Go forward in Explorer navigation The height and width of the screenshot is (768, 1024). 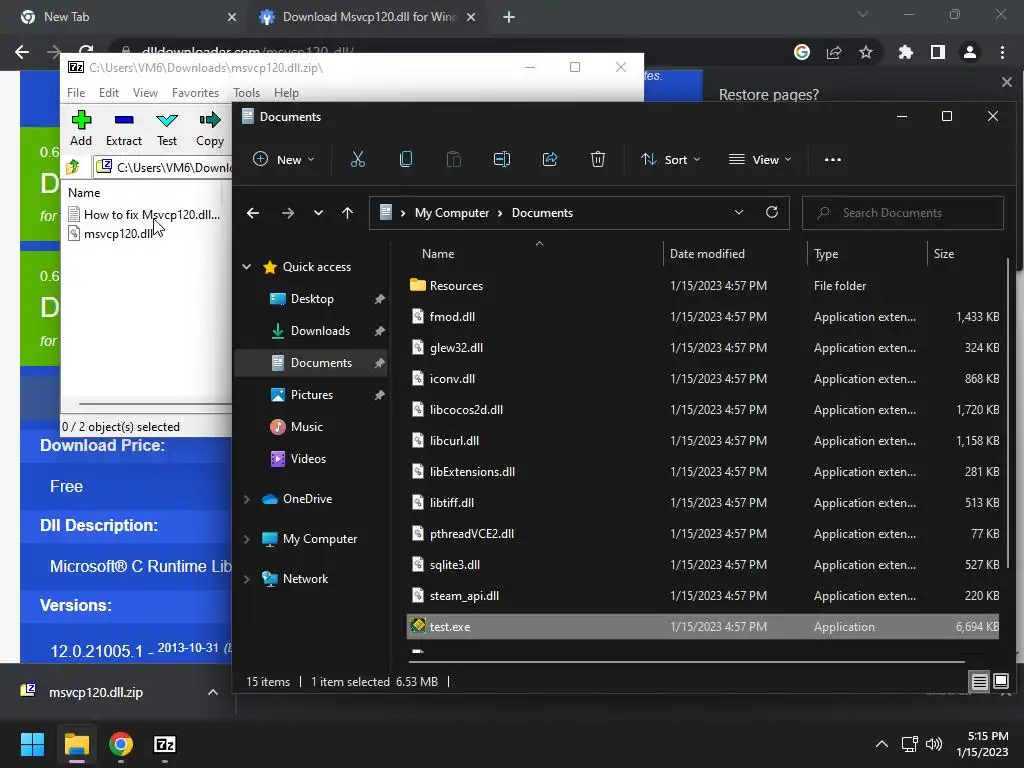[287, 213]
